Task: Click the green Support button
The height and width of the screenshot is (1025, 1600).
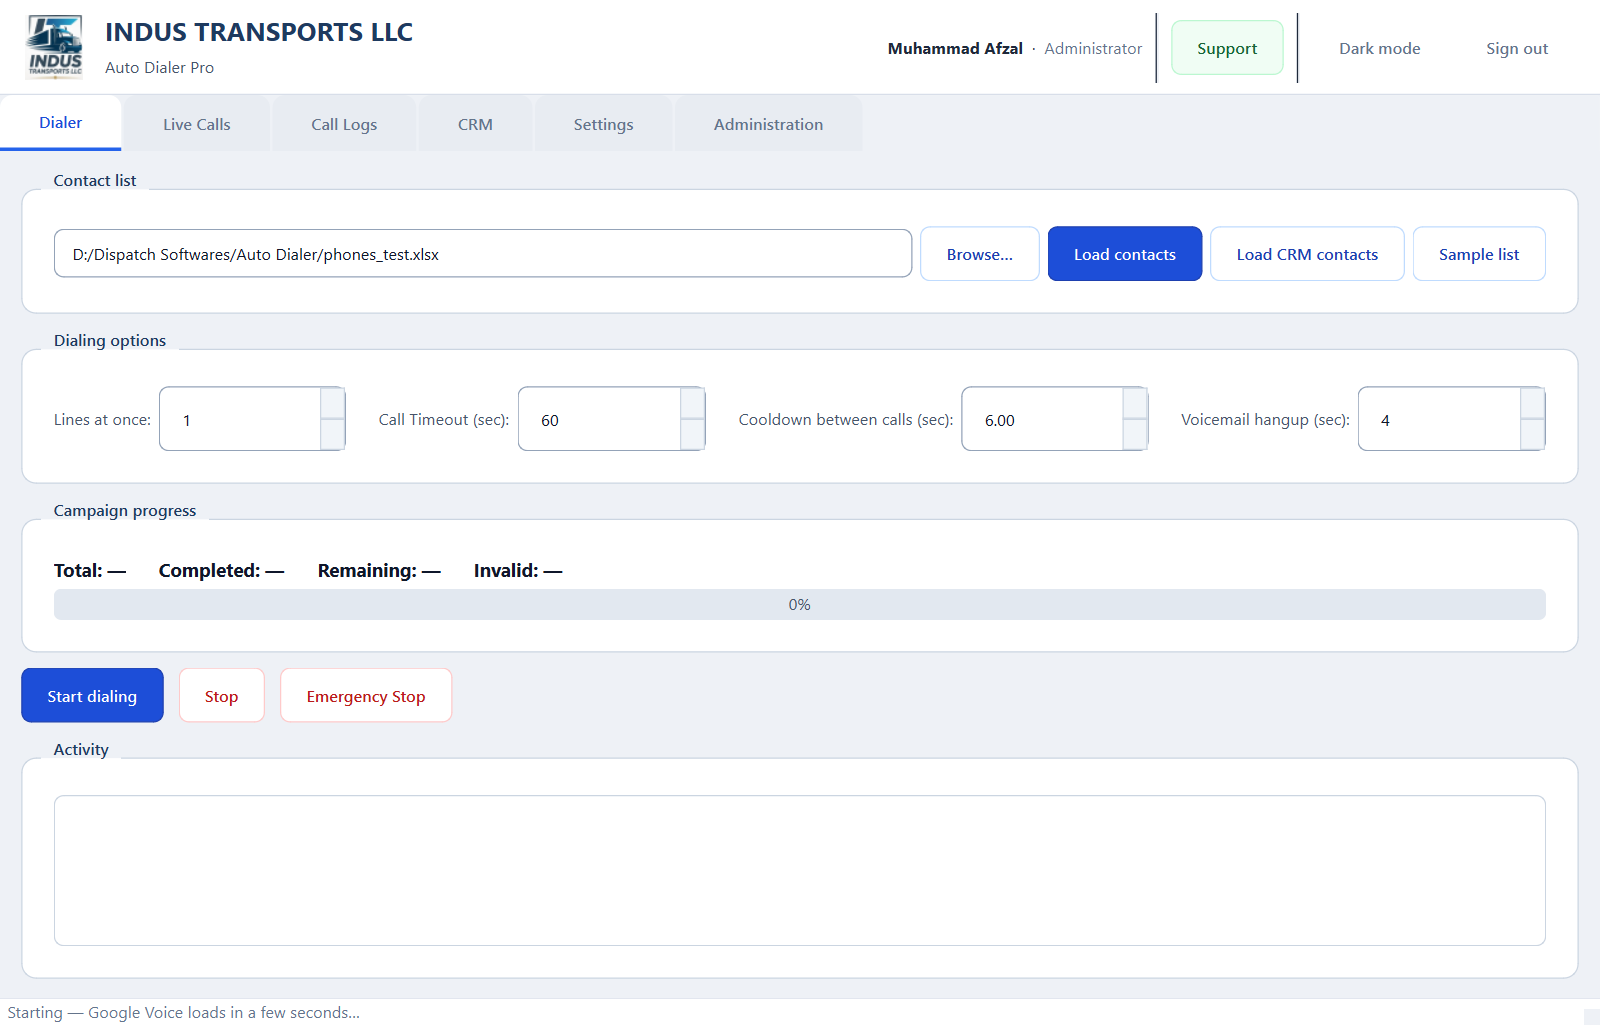Action: (x=1227, y=48)
